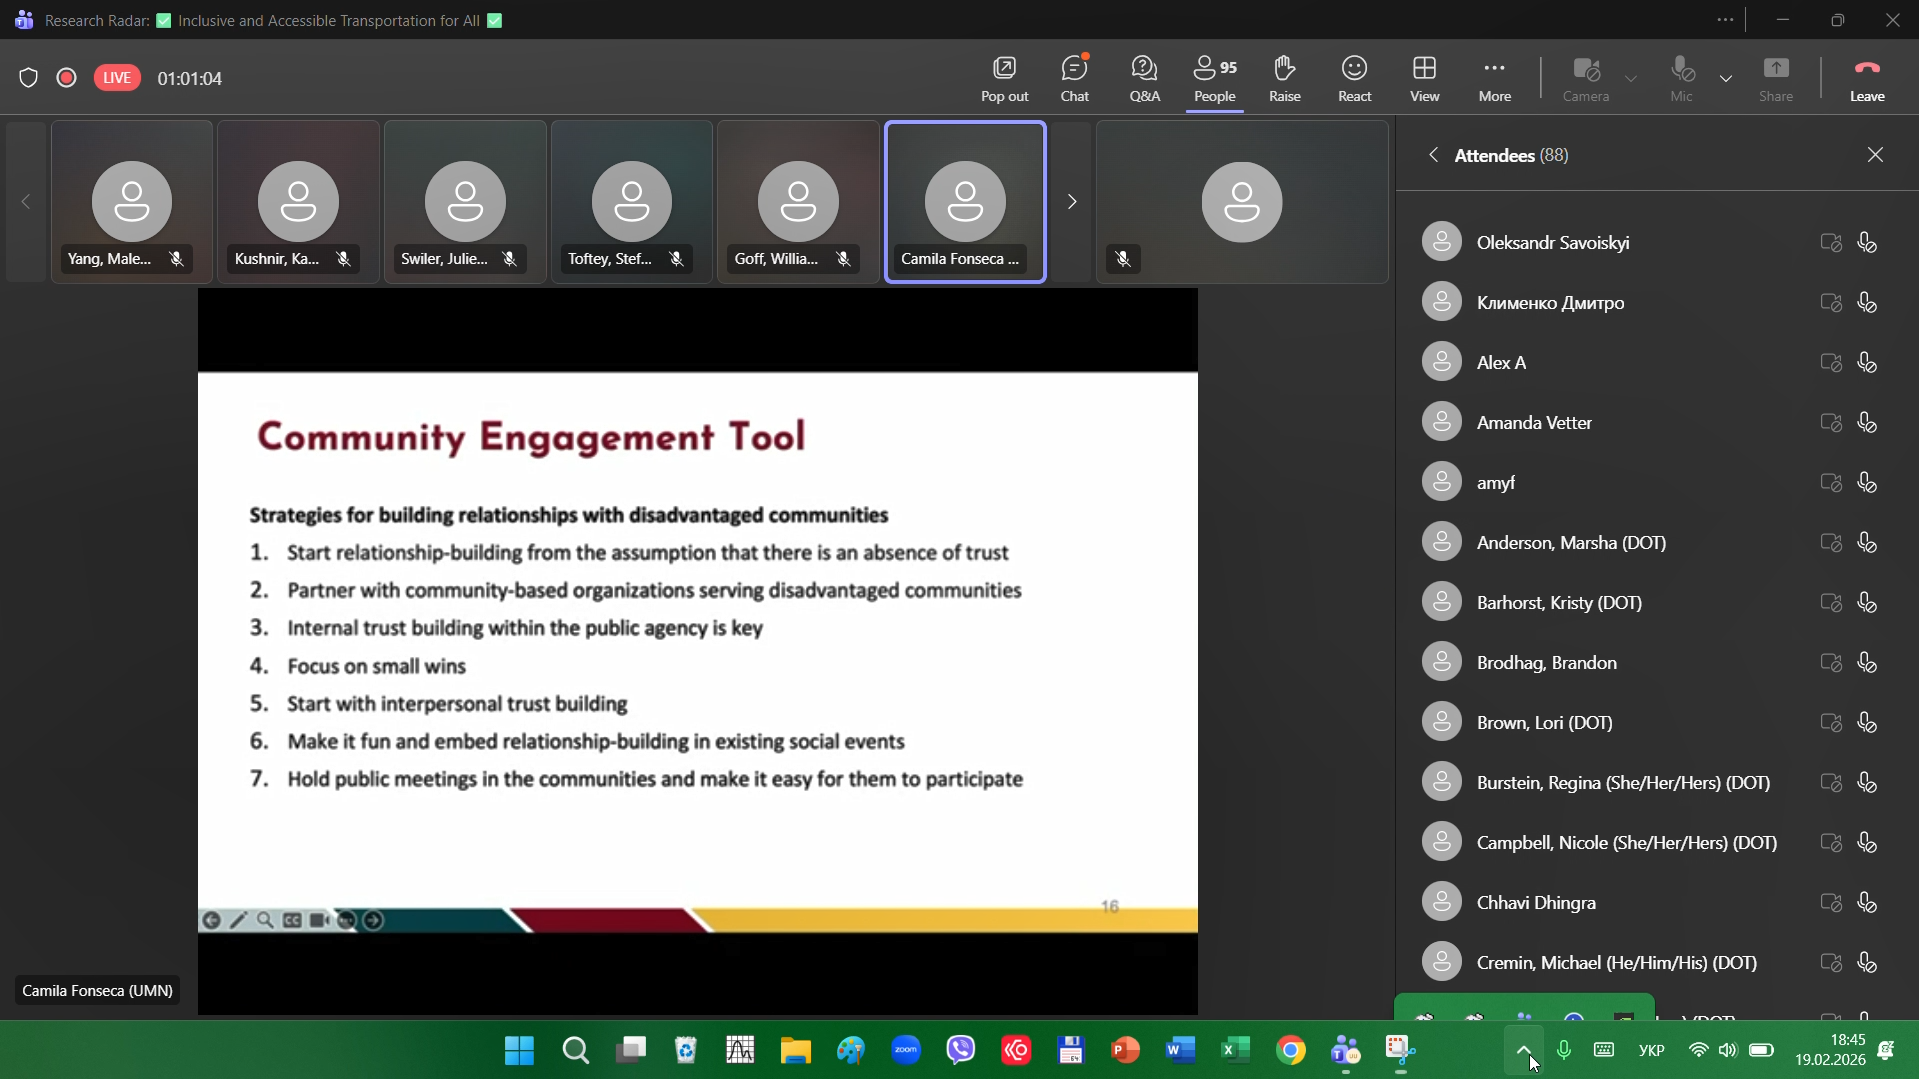Toggle the Mic mute button
Viewport: 1919px width, 1079px height.
coord(1681,78)
